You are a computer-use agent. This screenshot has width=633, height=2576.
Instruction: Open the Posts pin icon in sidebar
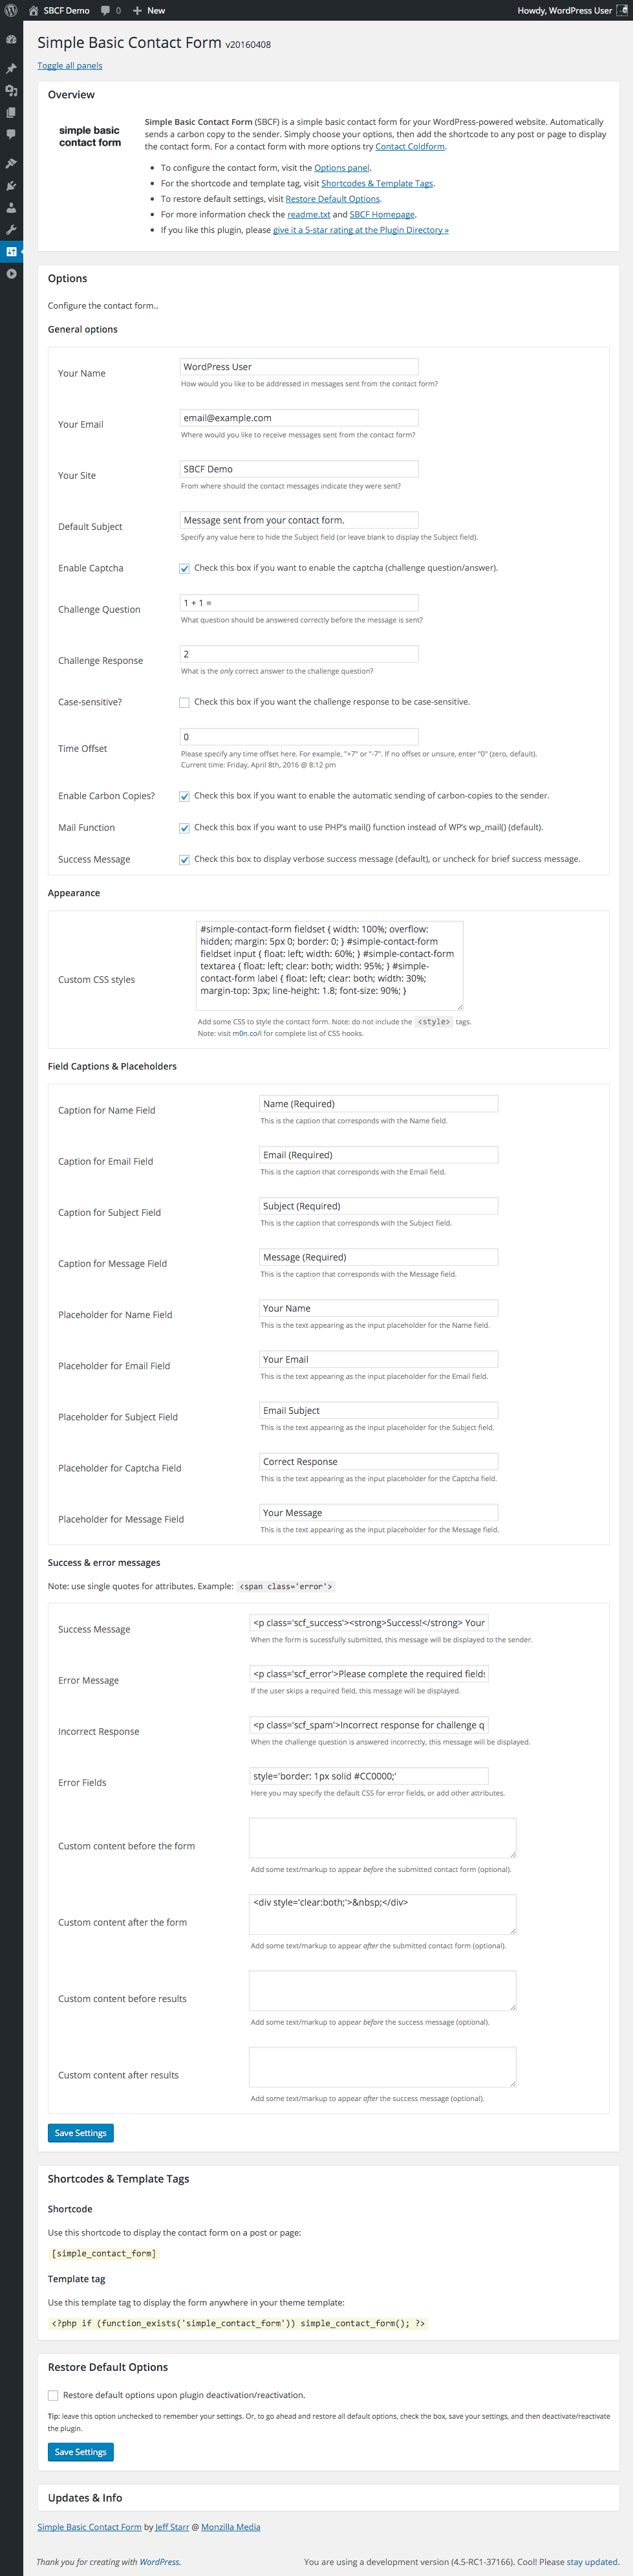(x=11, y=69)
